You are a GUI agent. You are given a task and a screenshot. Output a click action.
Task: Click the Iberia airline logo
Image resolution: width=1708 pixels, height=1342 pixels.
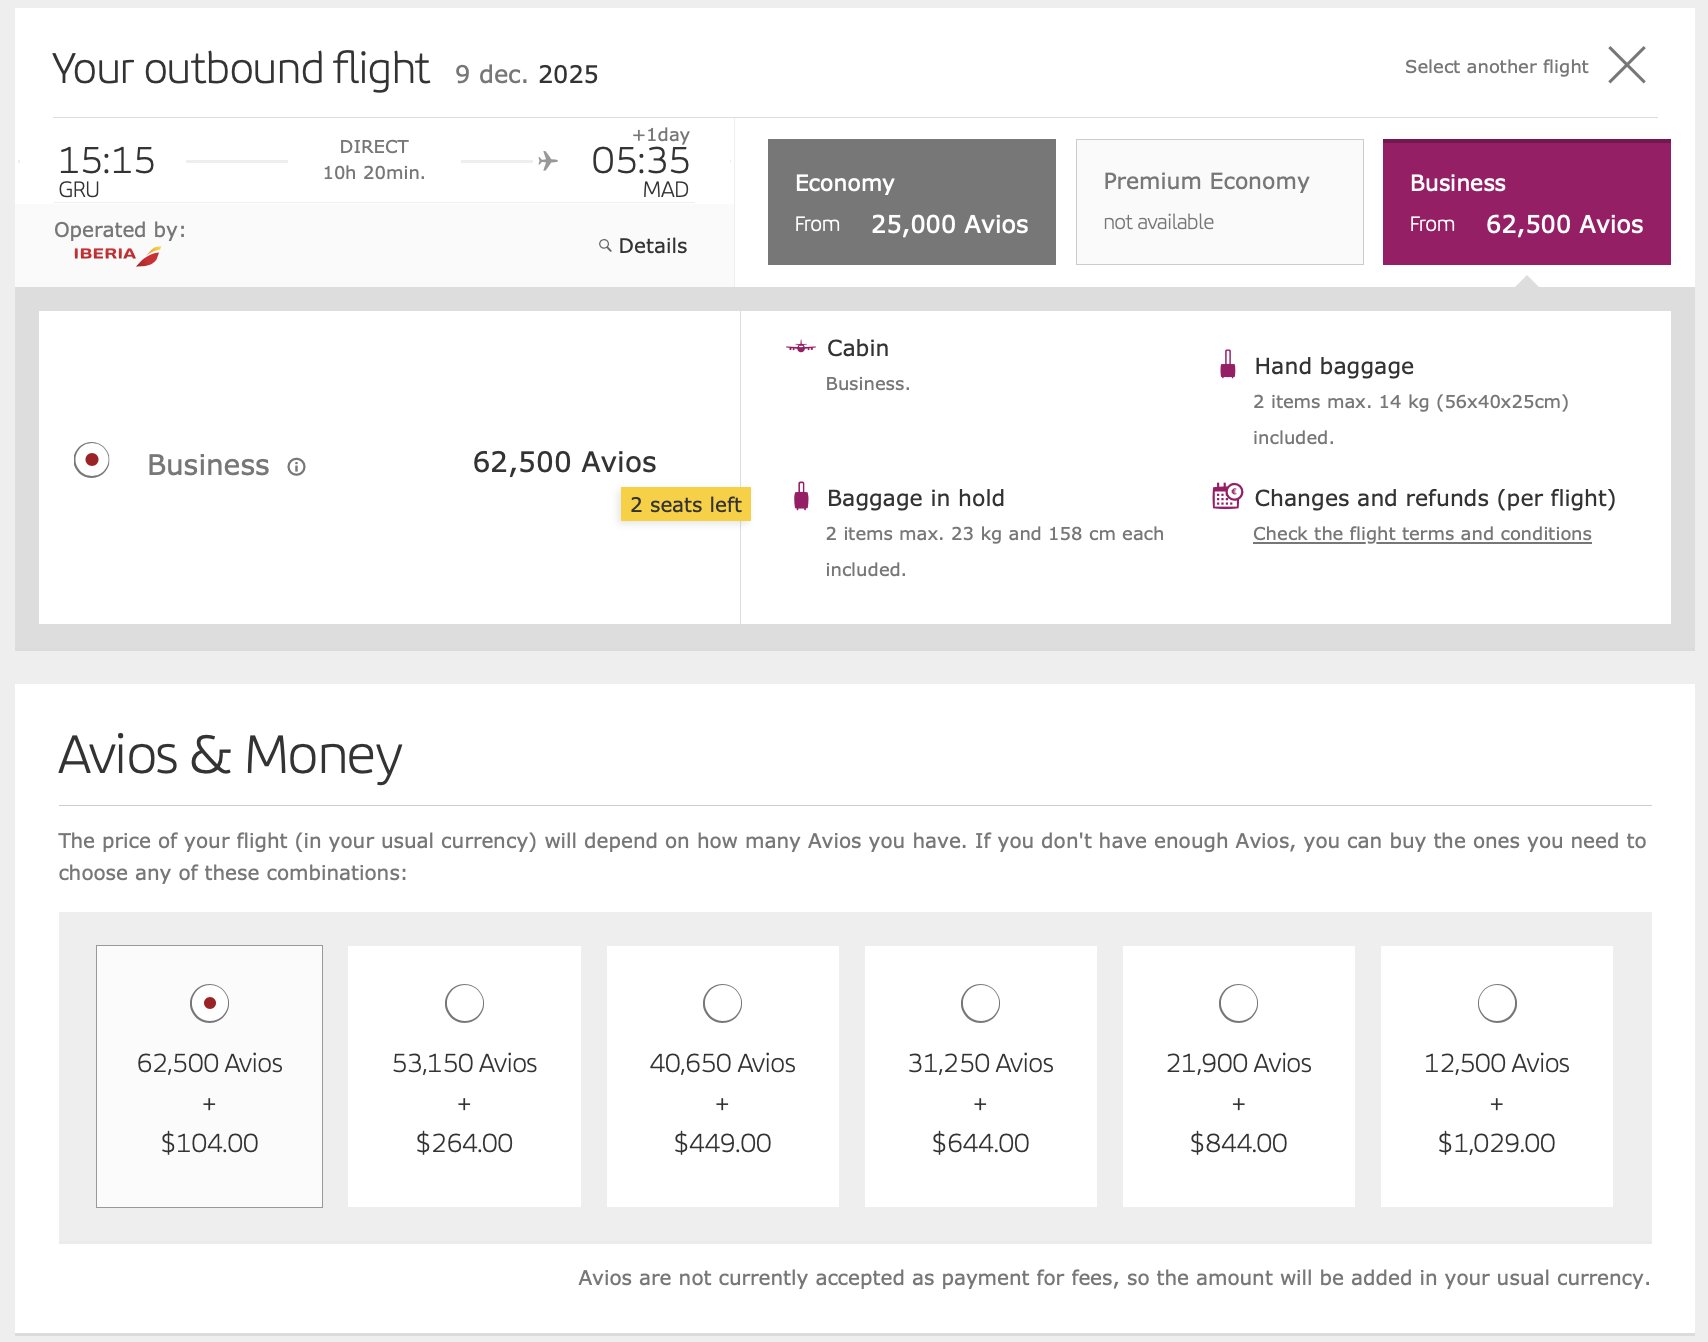(117, 255)
